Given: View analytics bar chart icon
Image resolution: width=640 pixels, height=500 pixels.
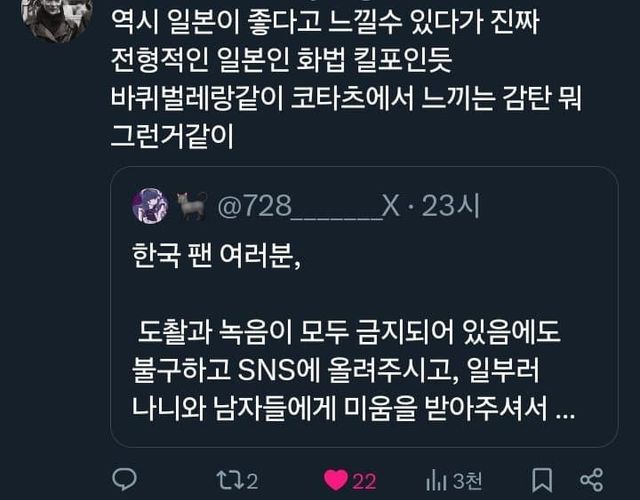Looking at the screenshot, I should pyautogui.click(x=436, y=481).
